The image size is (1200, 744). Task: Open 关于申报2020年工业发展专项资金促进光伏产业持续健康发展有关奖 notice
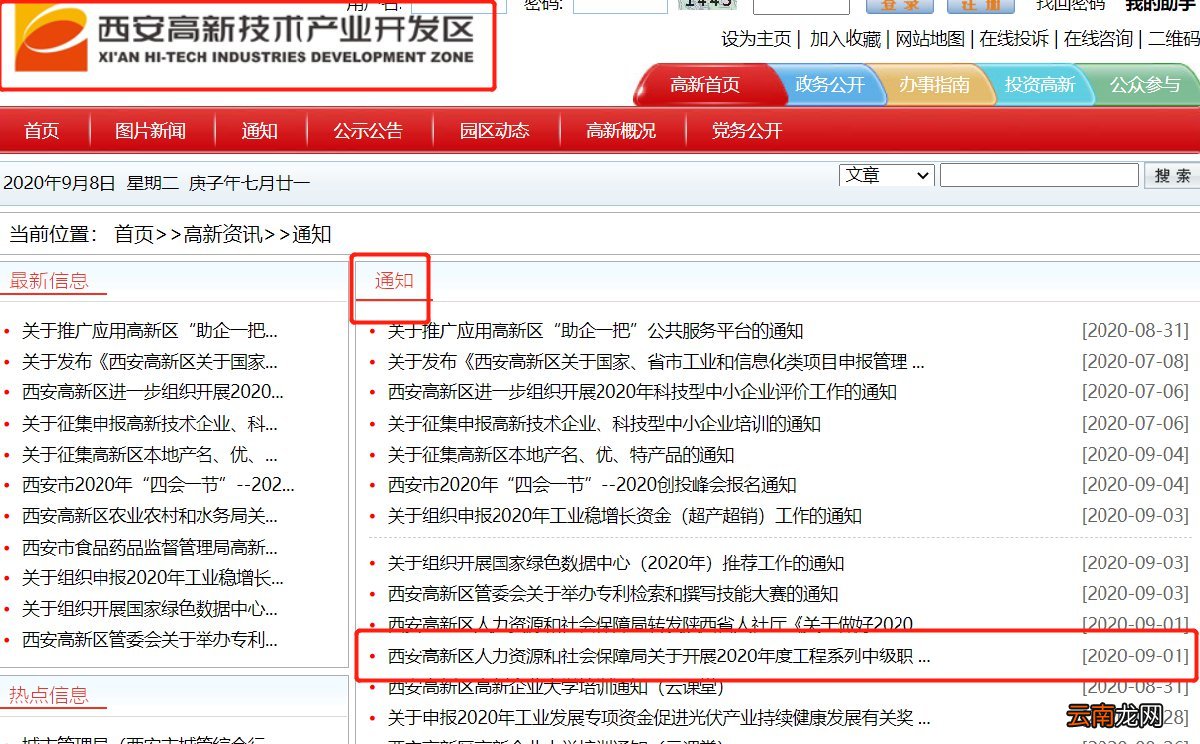659,719
